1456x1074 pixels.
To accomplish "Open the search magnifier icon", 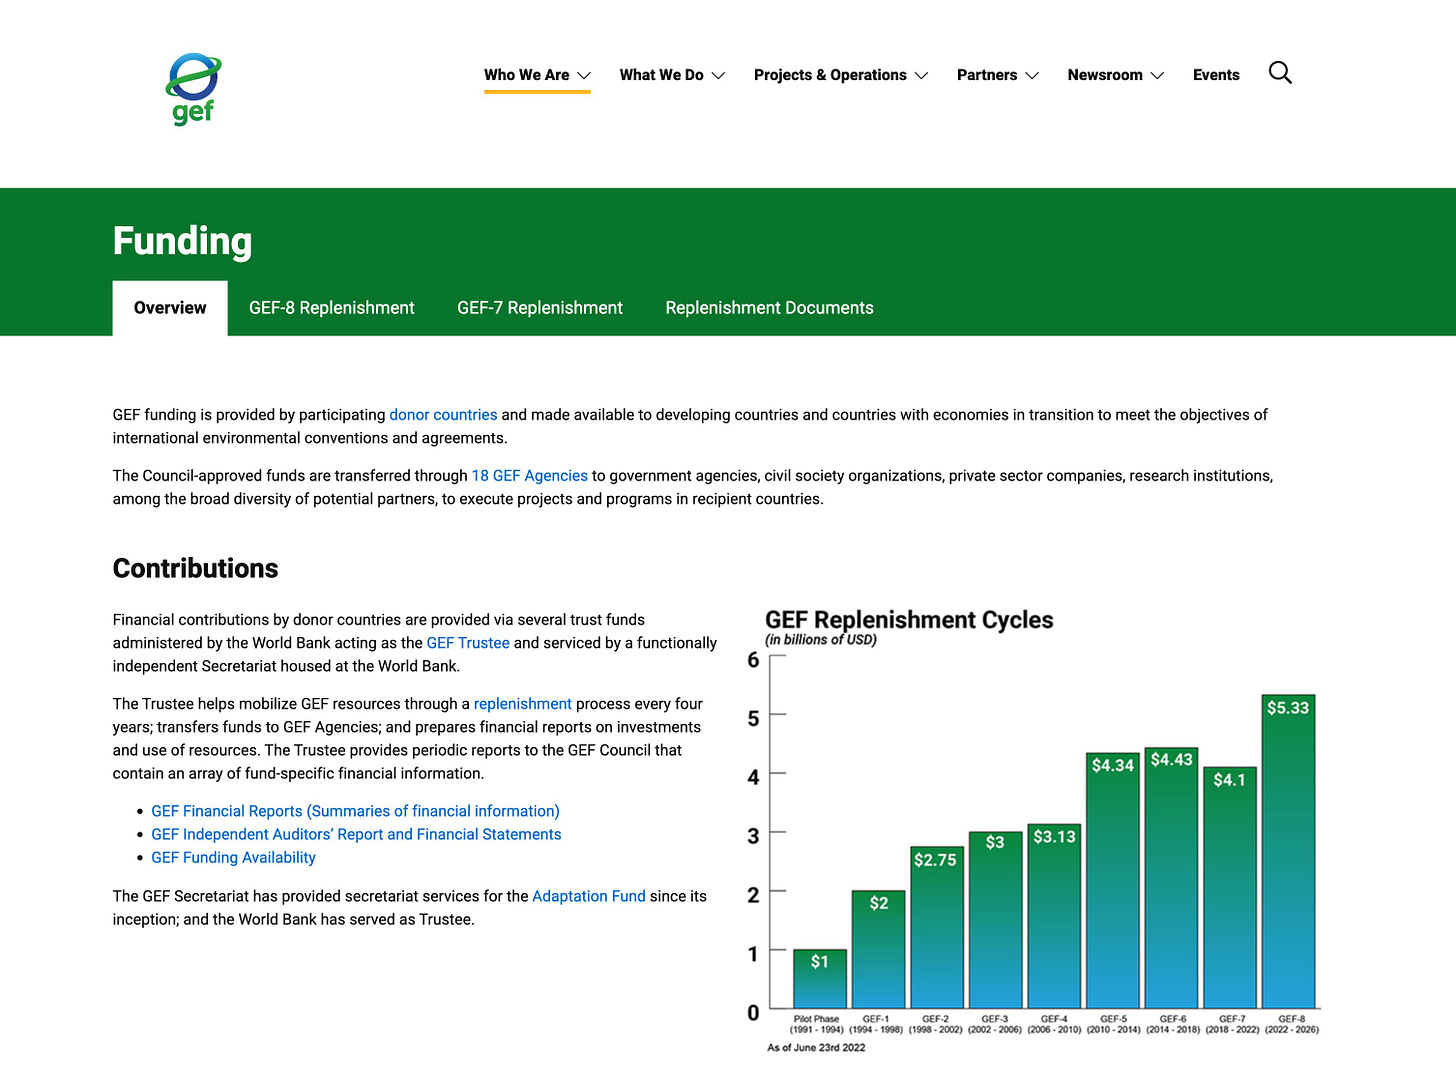I will [1280, 73].
